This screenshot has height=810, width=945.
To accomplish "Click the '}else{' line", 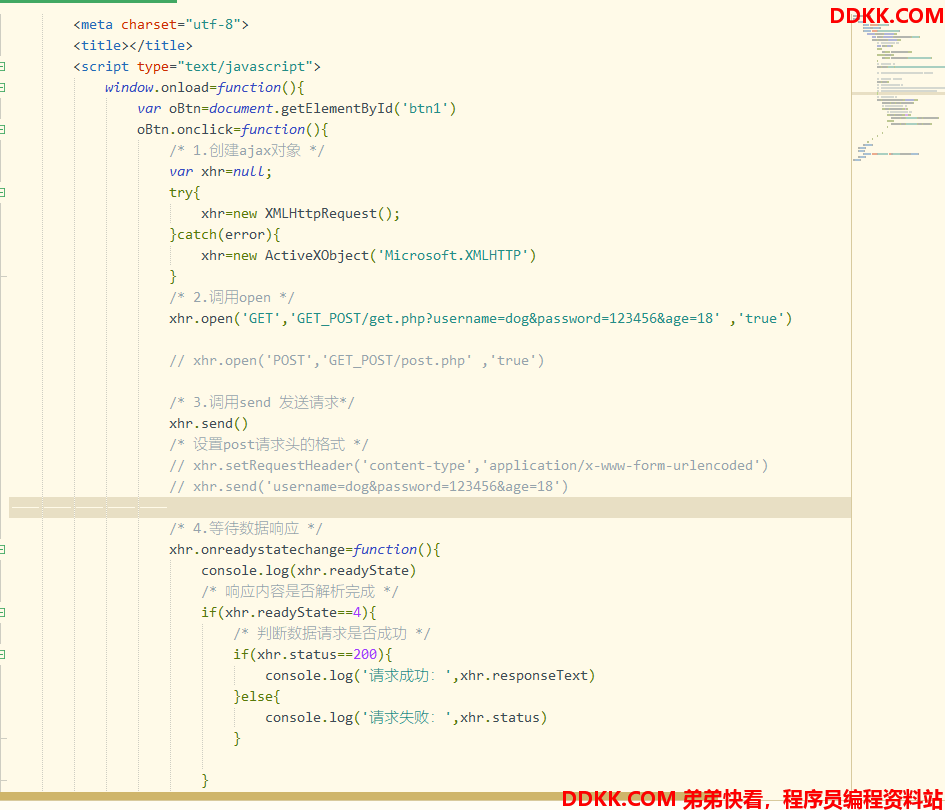I will [x=257, y=697].
